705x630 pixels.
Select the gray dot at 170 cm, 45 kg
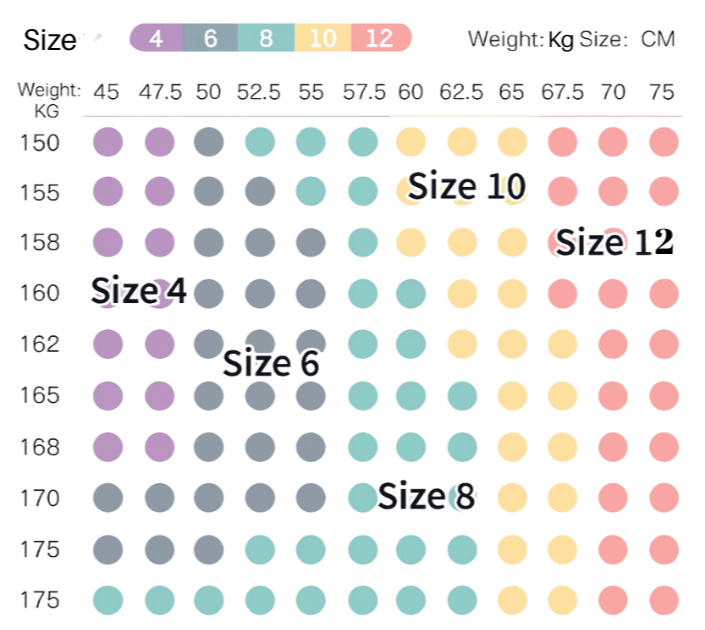pos(107,497)
